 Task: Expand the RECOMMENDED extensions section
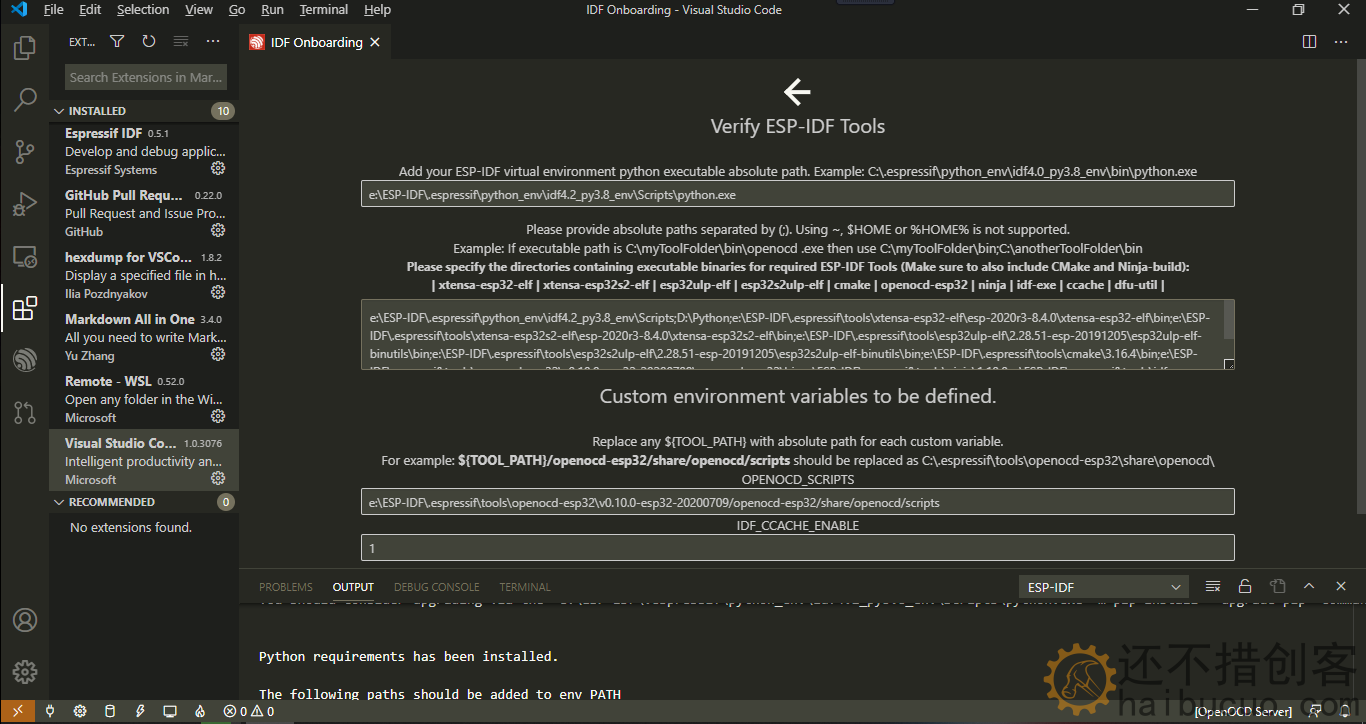click(x=144, y=502)
